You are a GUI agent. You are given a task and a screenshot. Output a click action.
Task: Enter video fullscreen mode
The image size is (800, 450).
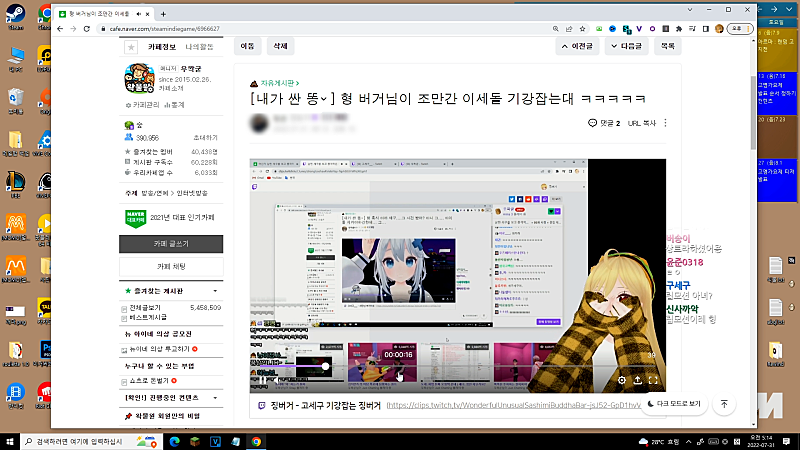click(653, 380)
